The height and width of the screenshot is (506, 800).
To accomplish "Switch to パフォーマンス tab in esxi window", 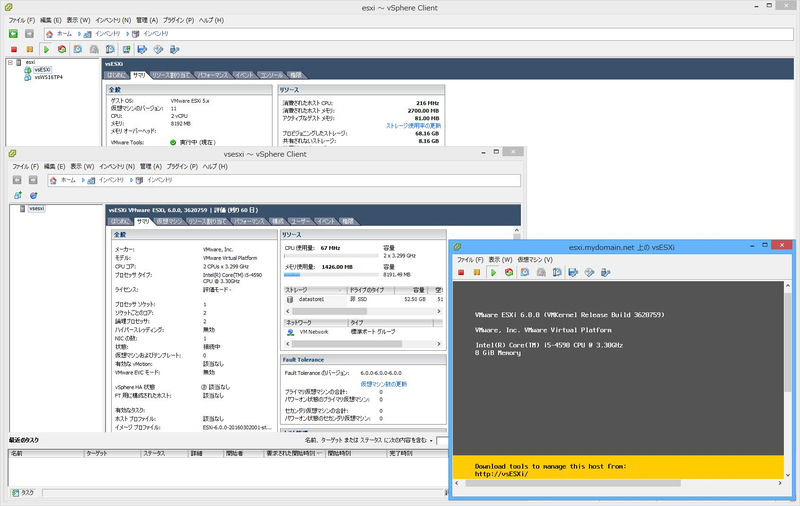I will [213, 75].
